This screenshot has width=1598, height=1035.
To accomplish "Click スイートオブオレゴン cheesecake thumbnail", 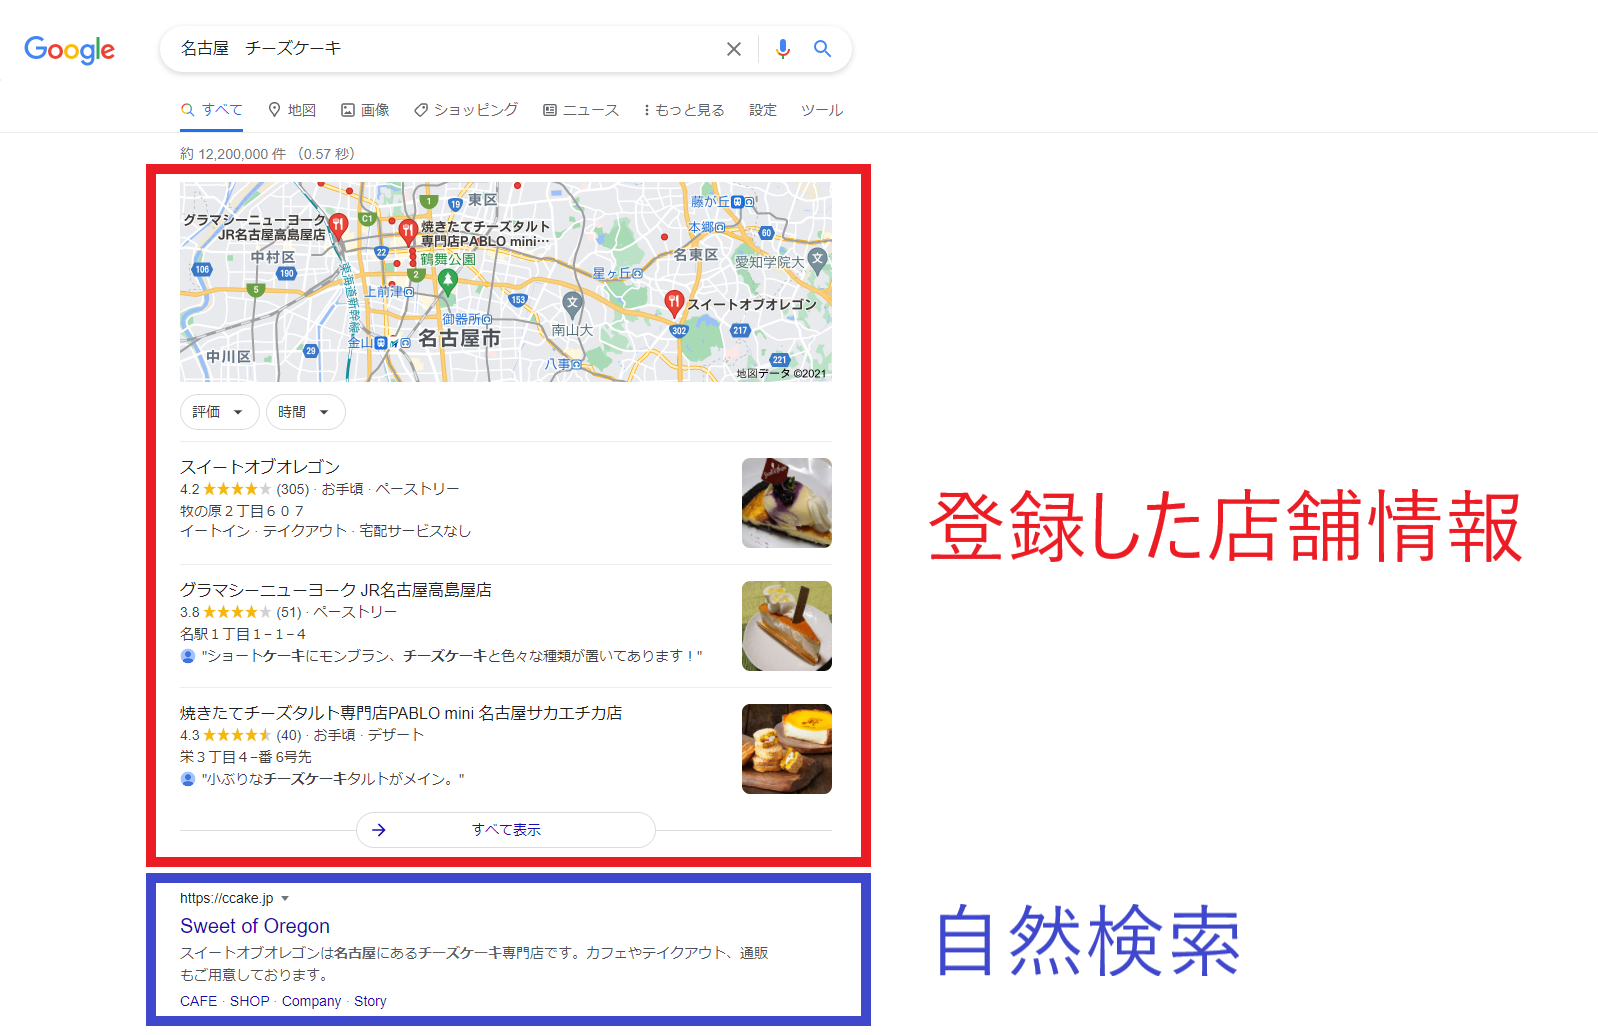I will click(x=787, y=503).
